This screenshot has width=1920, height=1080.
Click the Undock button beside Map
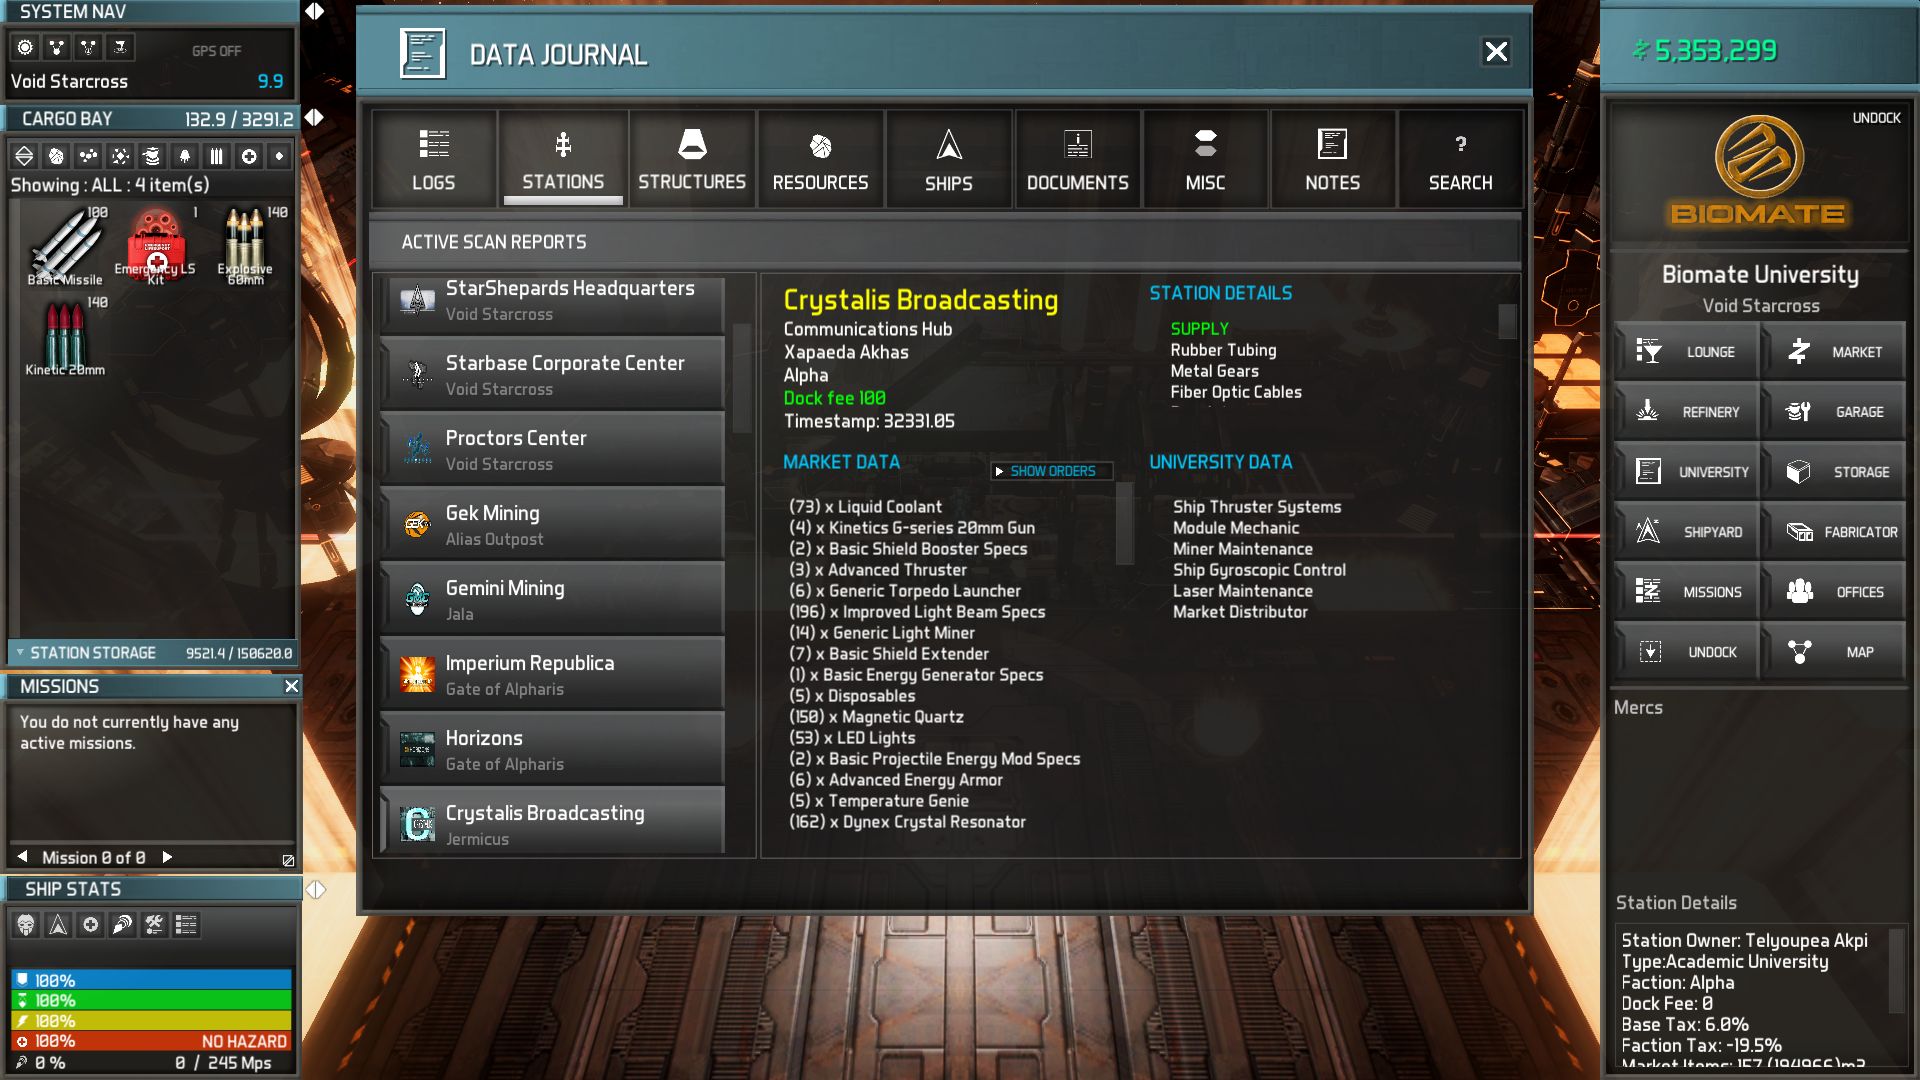point(1686,651)
